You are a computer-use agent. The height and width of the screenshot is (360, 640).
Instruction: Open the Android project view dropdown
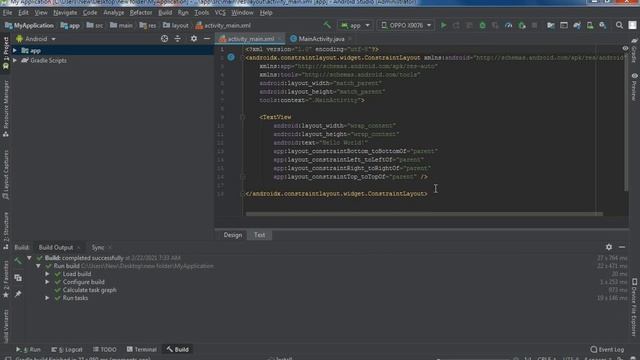pos(36,39)
